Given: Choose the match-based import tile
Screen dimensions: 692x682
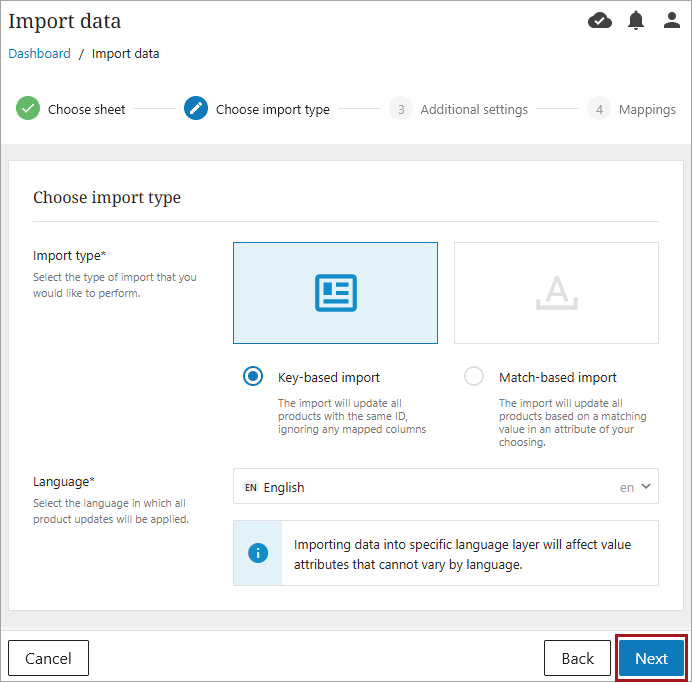Looking at the screenshot, I should pyautogui.click(x=556, y=293).
